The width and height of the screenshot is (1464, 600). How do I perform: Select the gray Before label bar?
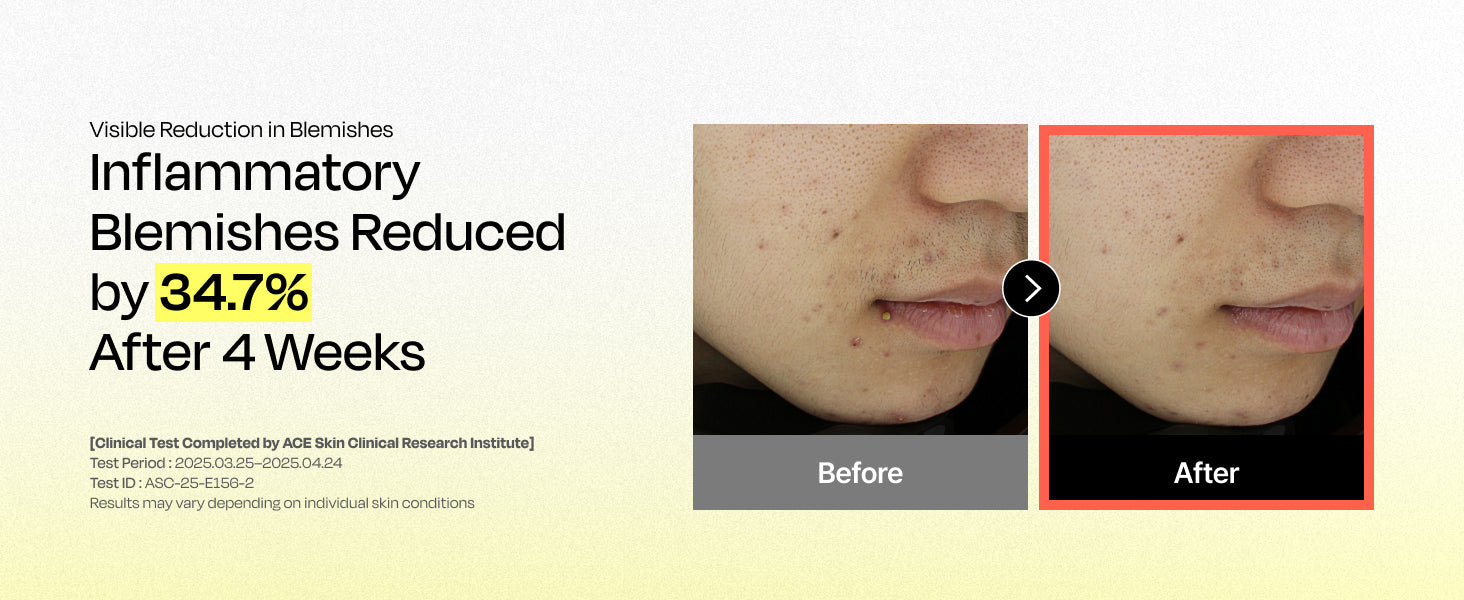point(860,472)
